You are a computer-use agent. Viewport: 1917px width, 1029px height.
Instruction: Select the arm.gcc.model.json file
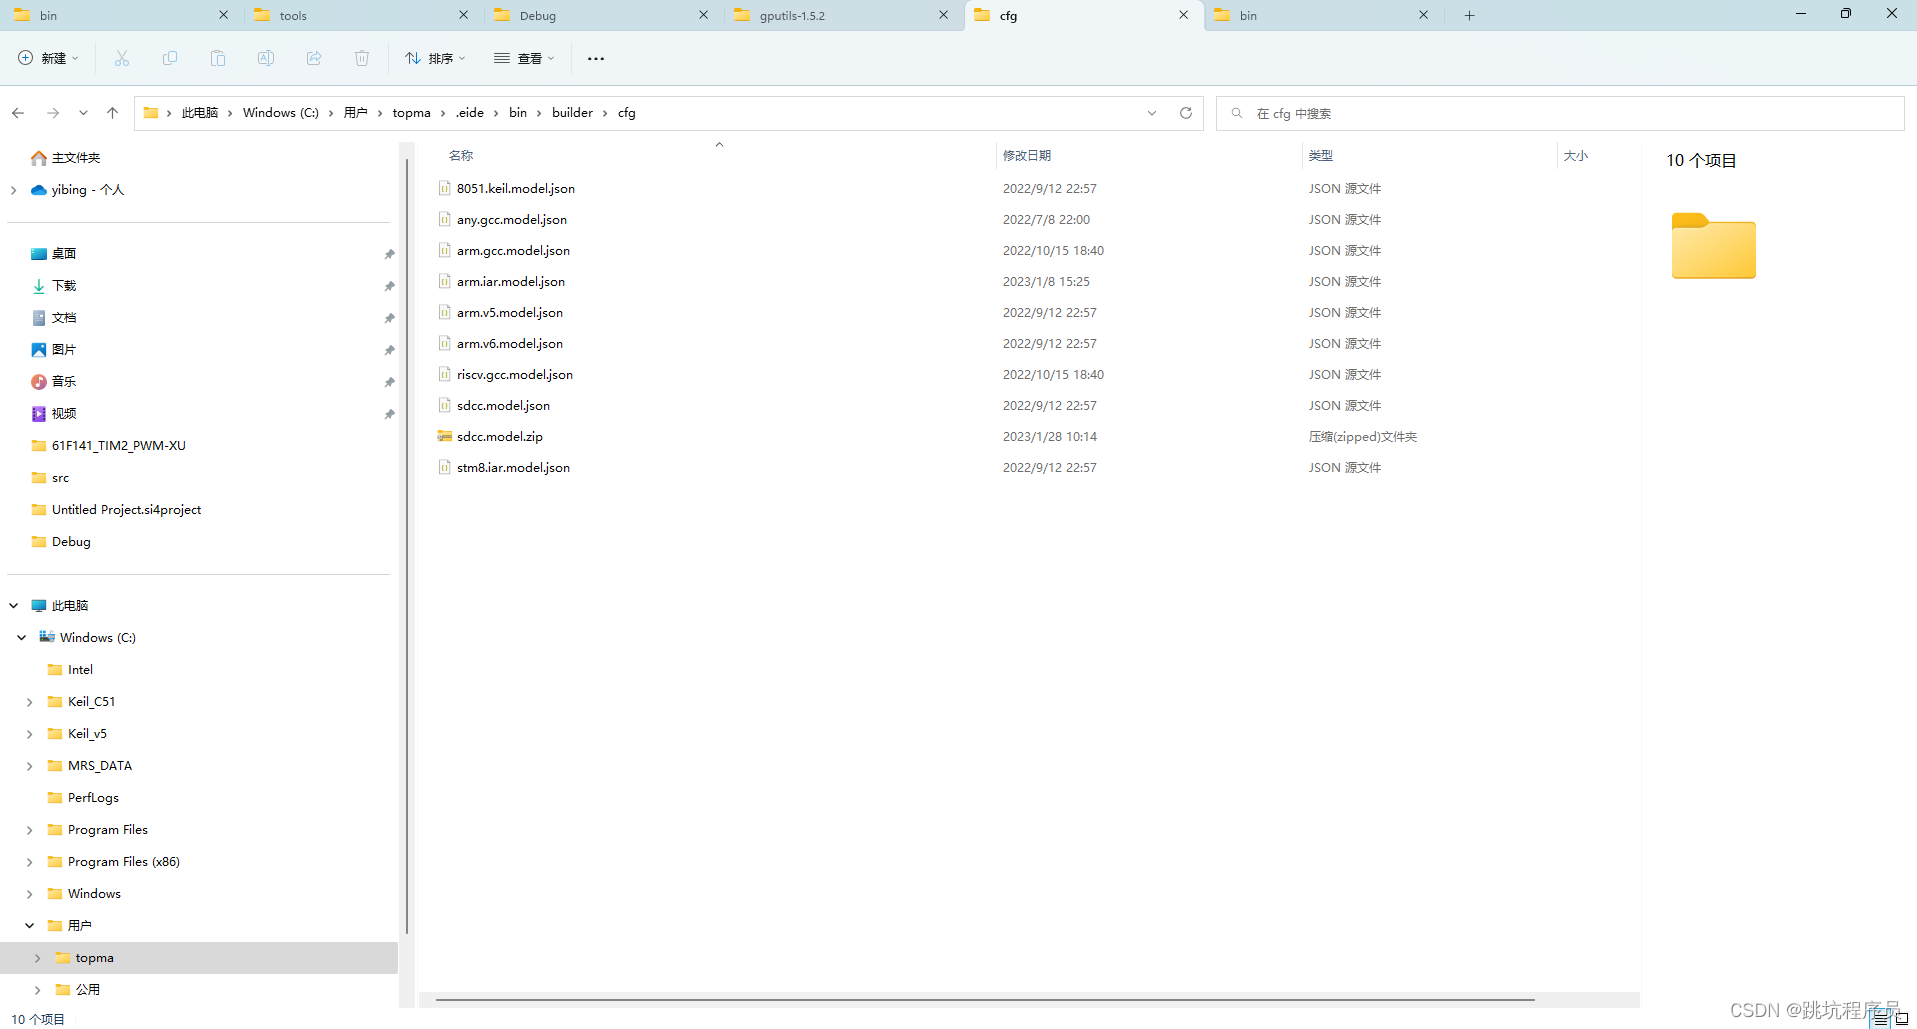(513, 250)
